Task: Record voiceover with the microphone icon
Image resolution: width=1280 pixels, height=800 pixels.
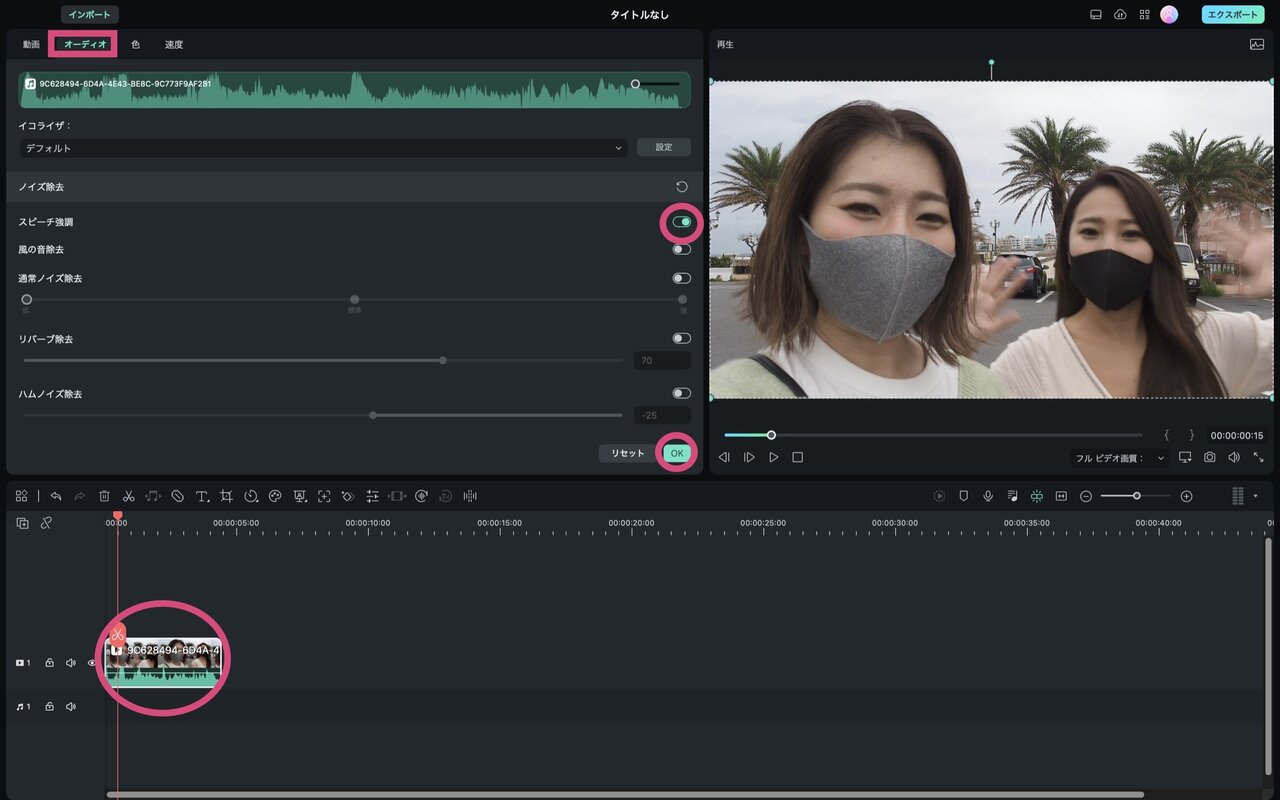Action: 988,496
